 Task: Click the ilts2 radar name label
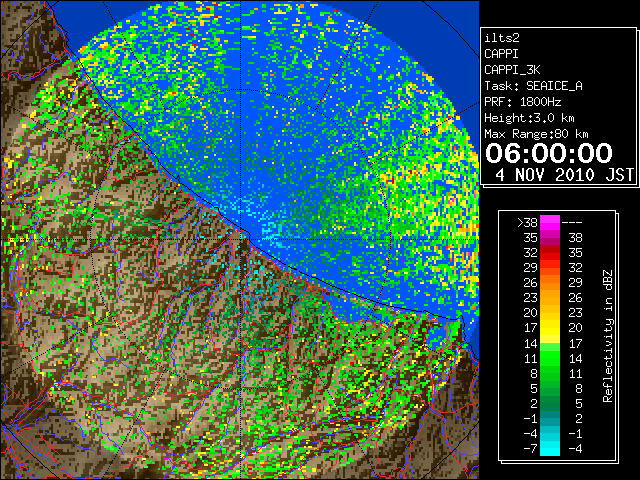click(x=502, y=38)
